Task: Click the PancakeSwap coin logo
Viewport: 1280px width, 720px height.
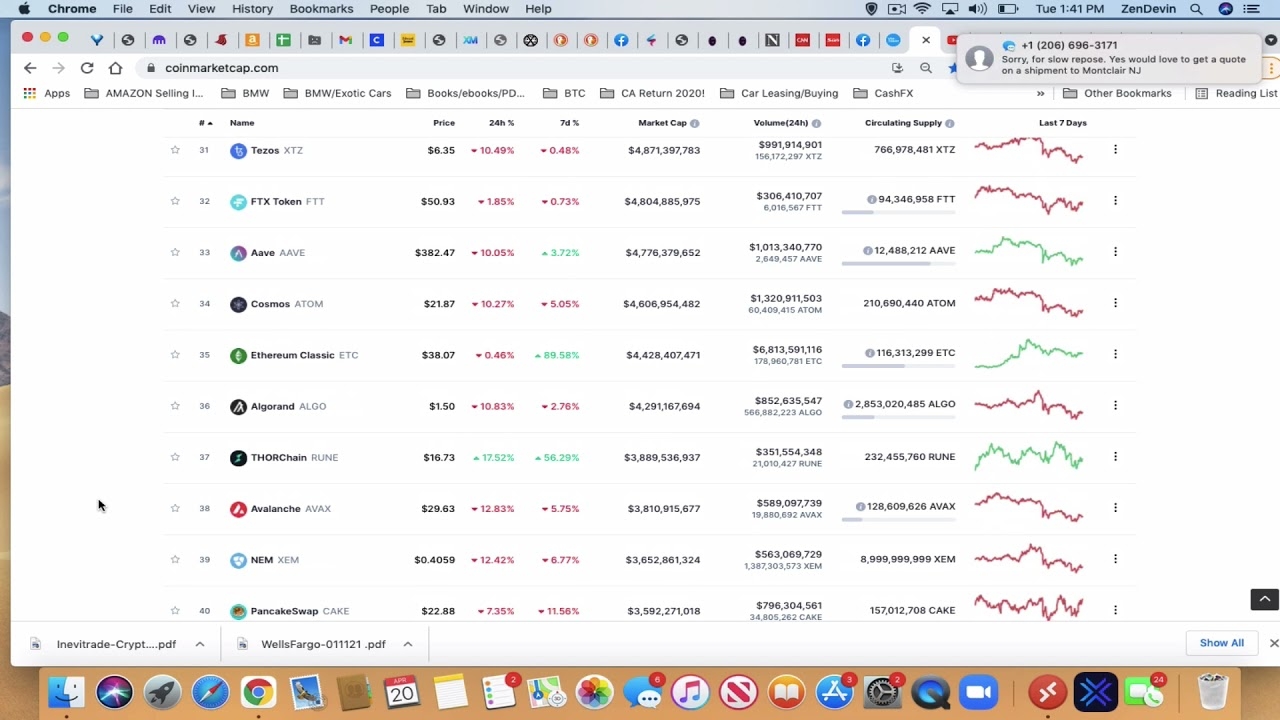Action: (x=238, y=611)
